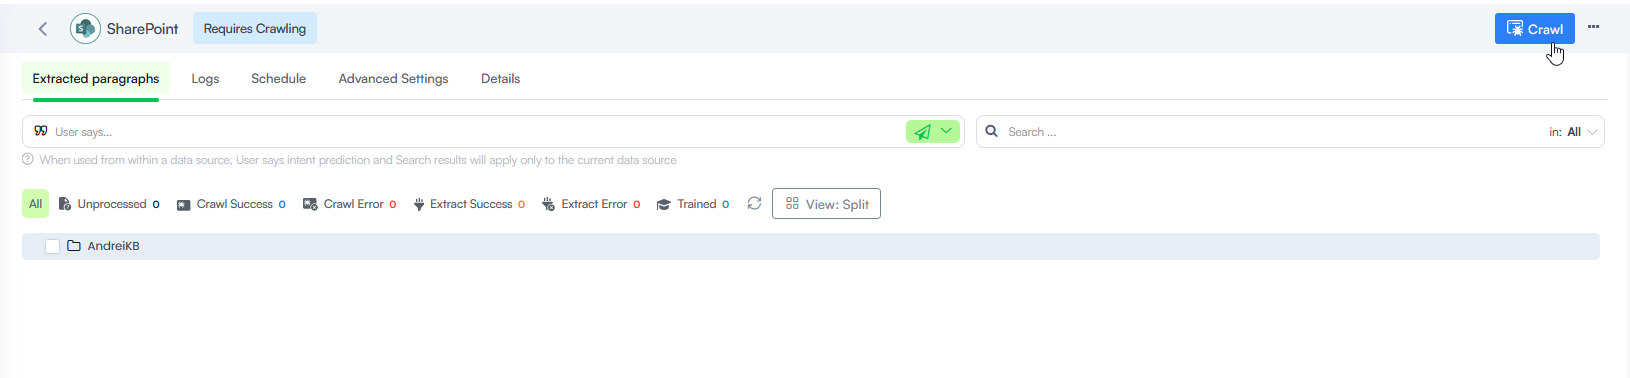The image size is (1630, 378).
Task: Expand the green send options chevron
Action: coord(946,131)
